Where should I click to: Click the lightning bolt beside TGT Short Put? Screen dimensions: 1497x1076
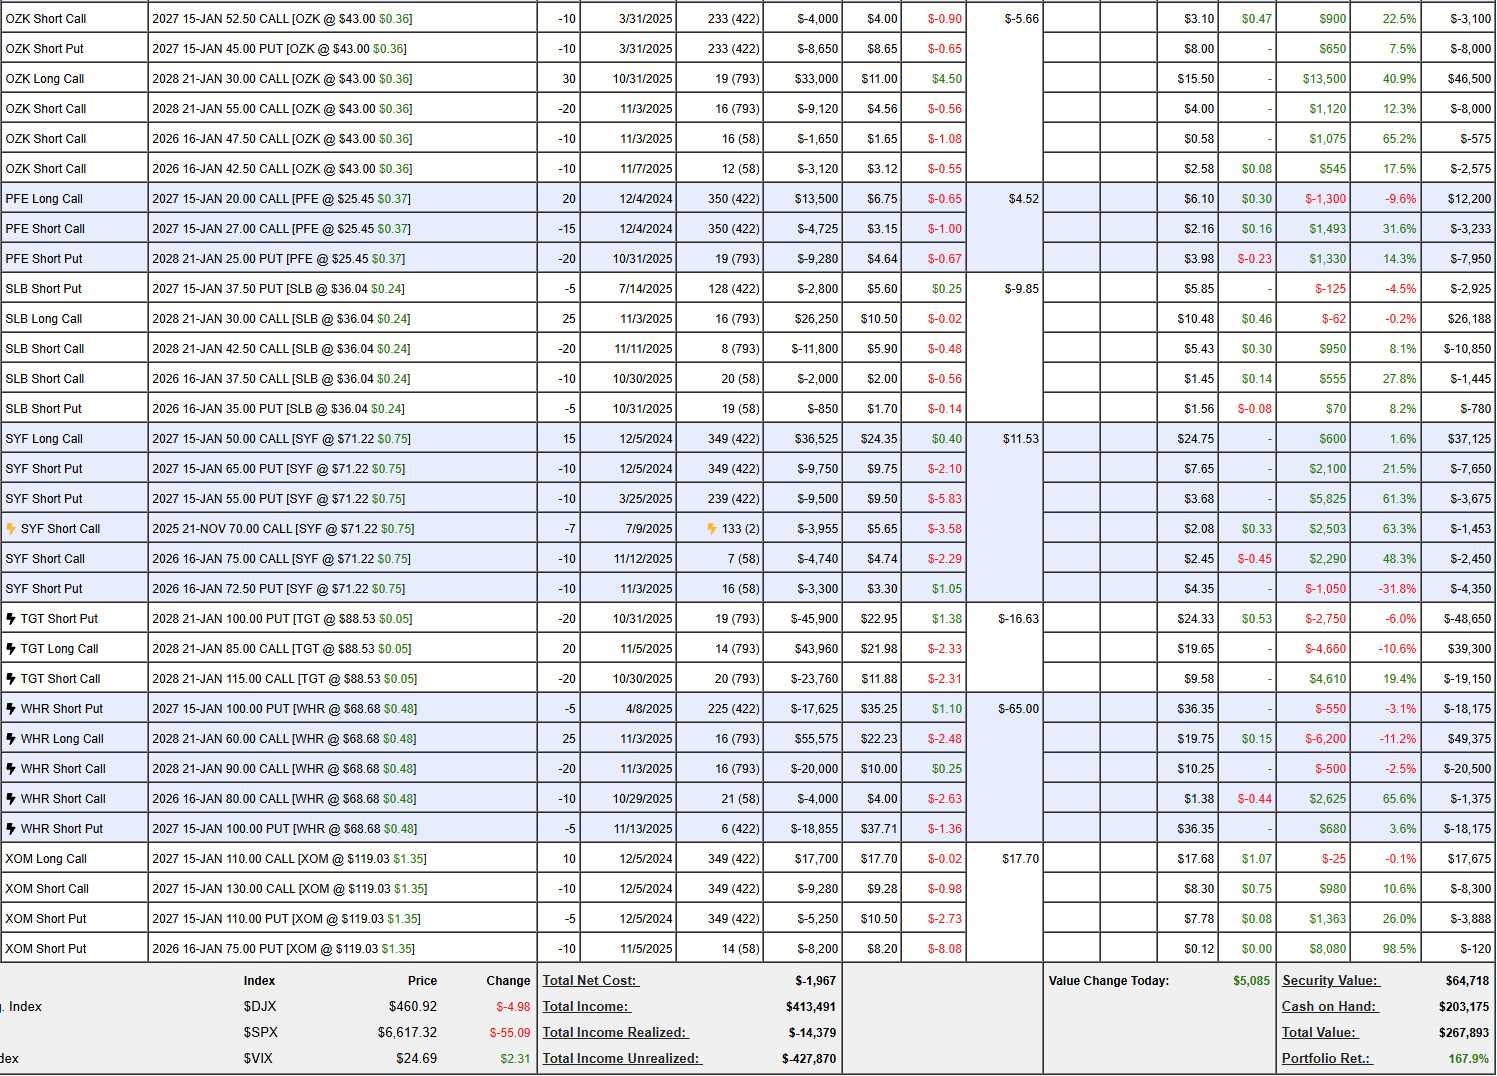[x=11, y=619]
